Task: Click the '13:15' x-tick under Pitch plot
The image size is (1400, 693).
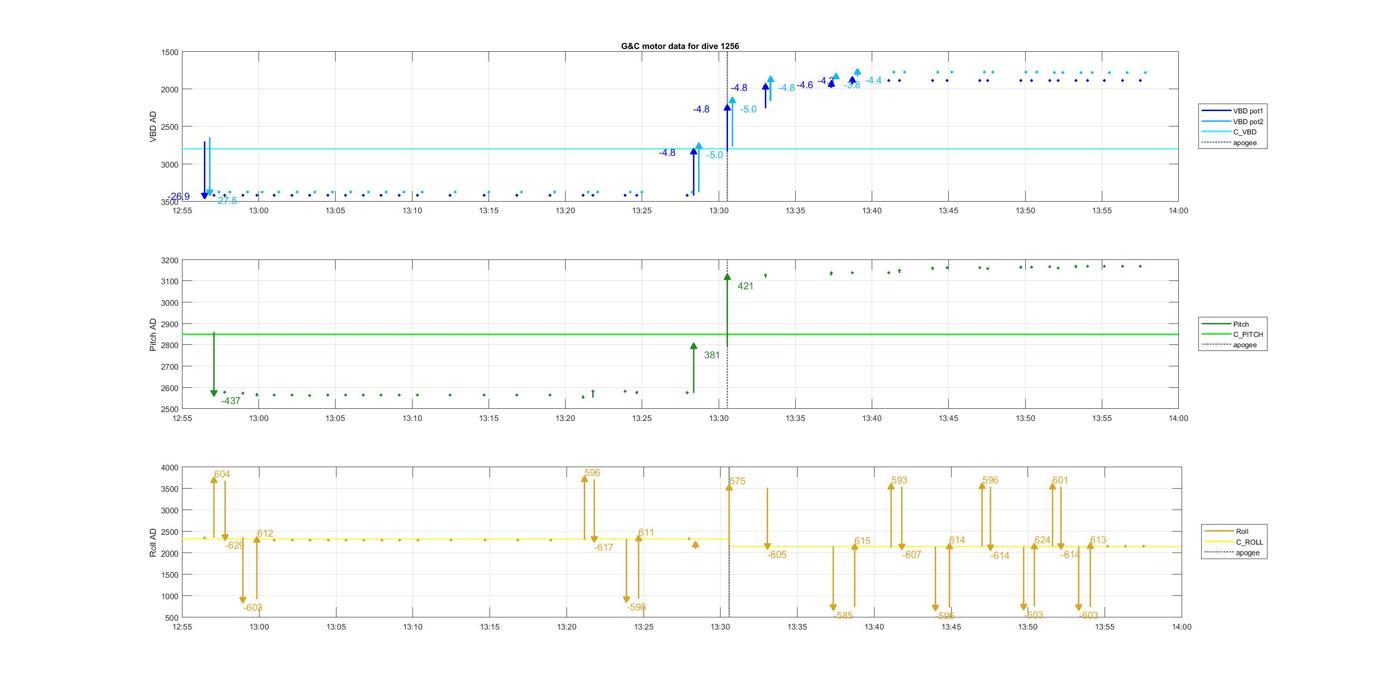Action: (x=488, y=418)
